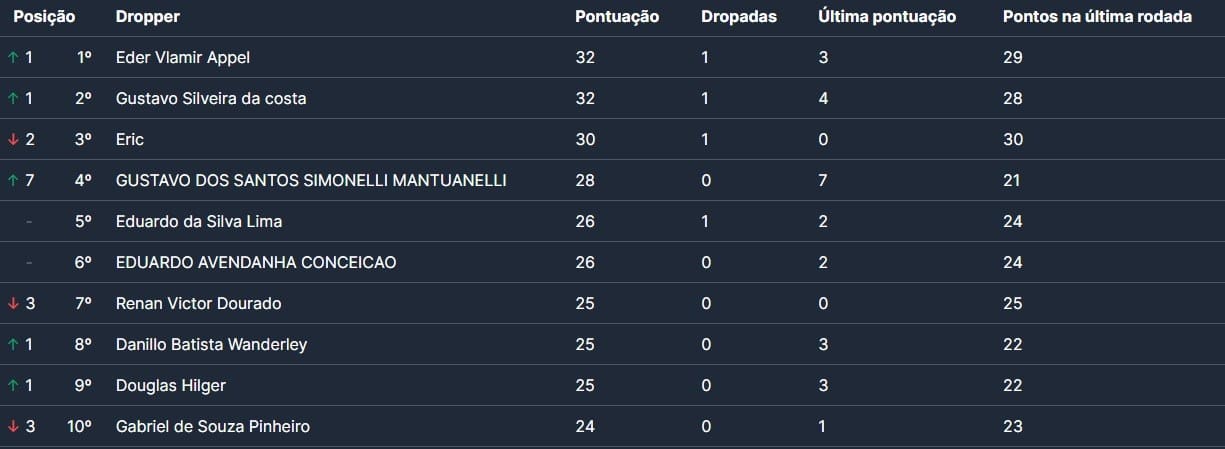Open EDUARDO AVENDANHA CONCEICAO row

[256, 263]
